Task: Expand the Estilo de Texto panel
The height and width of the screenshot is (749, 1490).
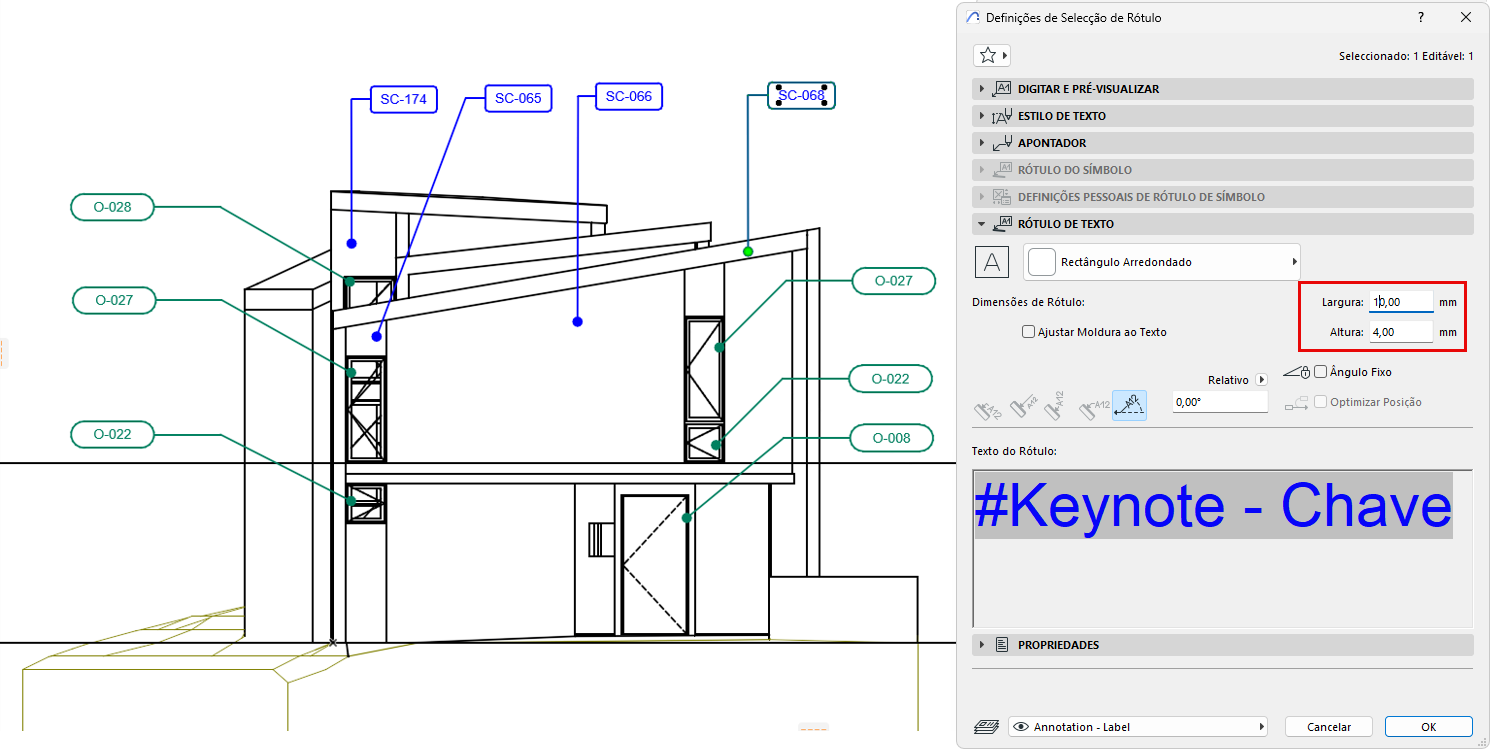Action: tap(1223, 116)
